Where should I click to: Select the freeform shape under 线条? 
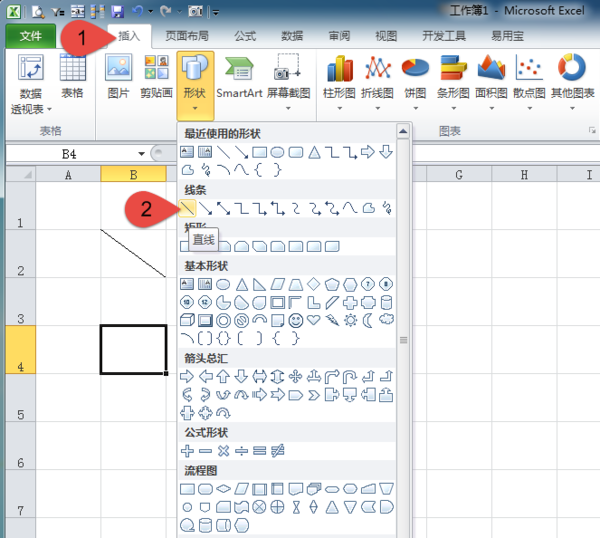[368, 208]
